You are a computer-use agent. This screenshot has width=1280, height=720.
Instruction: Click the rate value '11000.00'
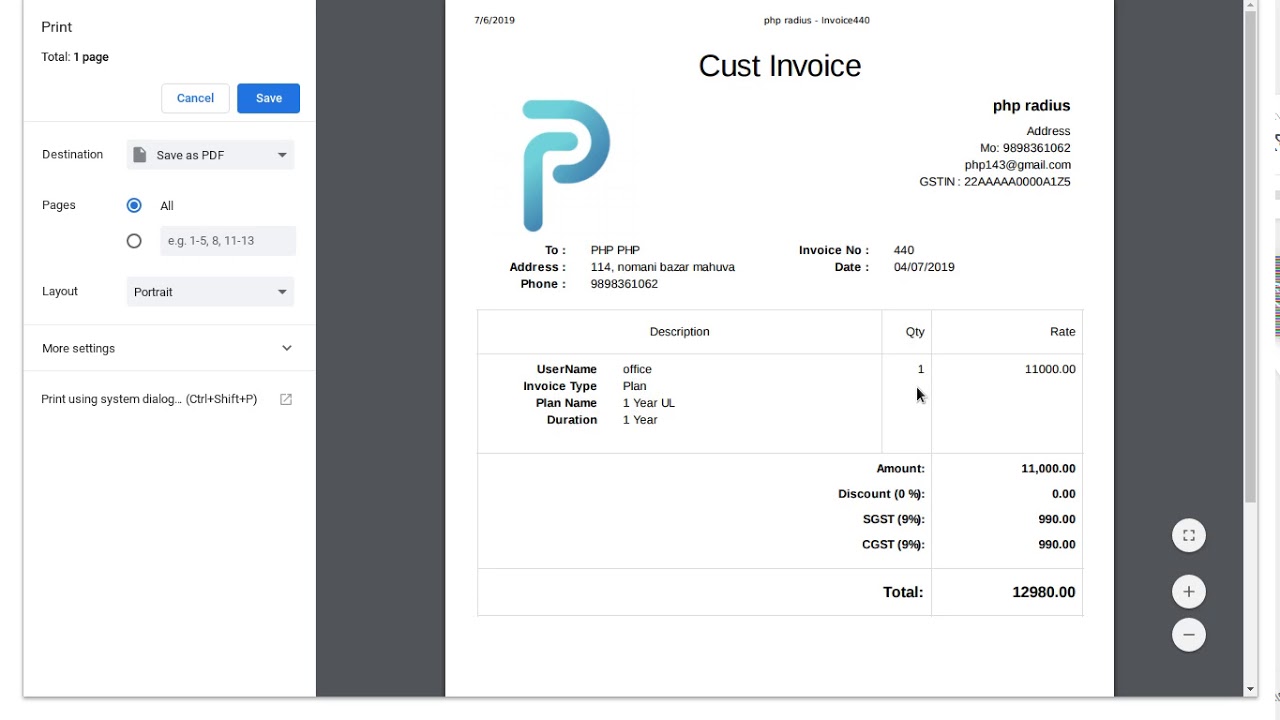point(1050,369)
